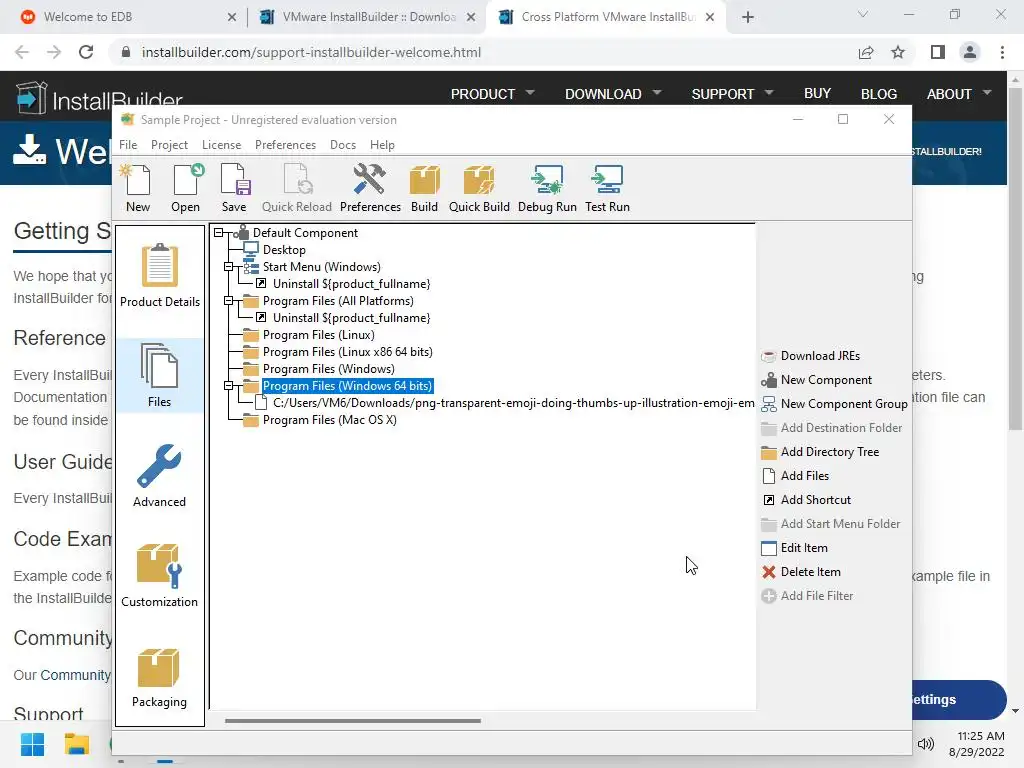Open Windows Start menu
The width and height of the screenshot is (1024, 768).
(x=32, y=744)
